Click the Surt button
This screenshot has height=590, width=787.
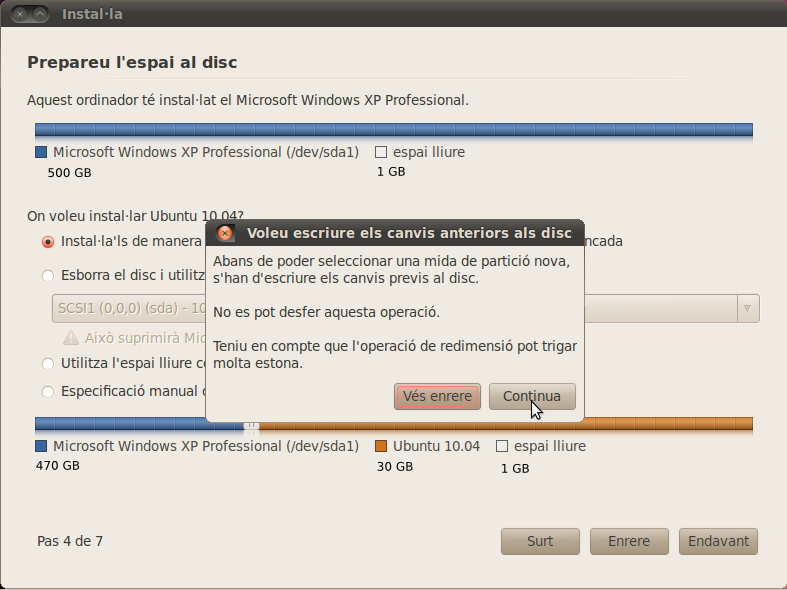[540, 541]
